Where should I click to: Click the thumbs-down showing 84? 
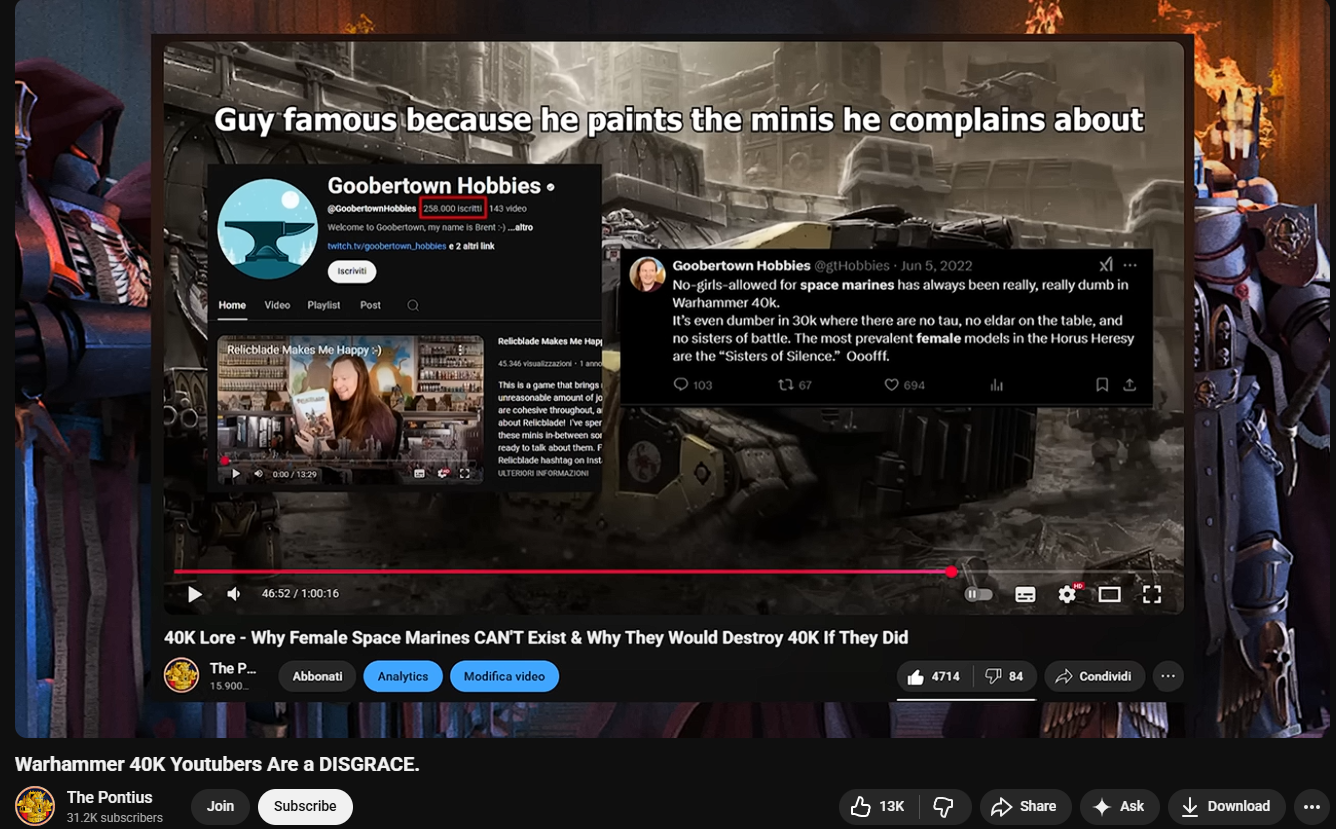click(x=1004, y=677)
